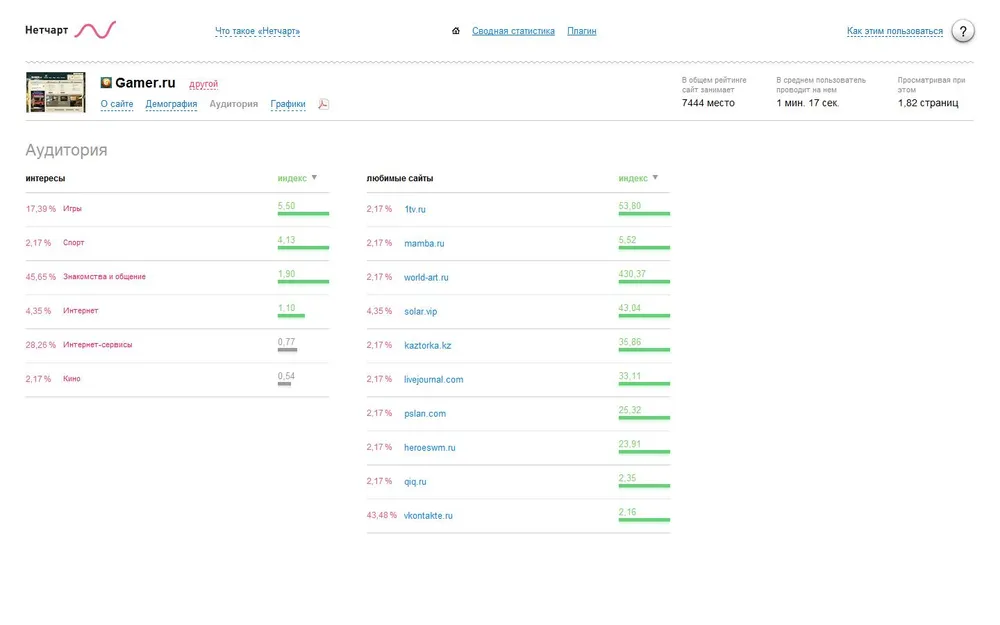Sort interests by index arrow
The image size is (1000, 625).
coord(314,178)
